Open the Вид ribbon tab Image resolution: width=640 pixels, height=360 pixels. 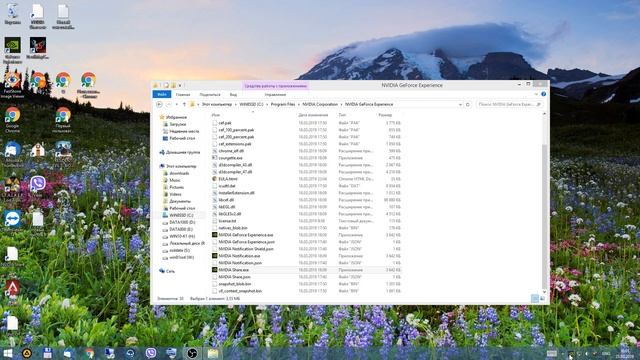[x=233, y=95]
